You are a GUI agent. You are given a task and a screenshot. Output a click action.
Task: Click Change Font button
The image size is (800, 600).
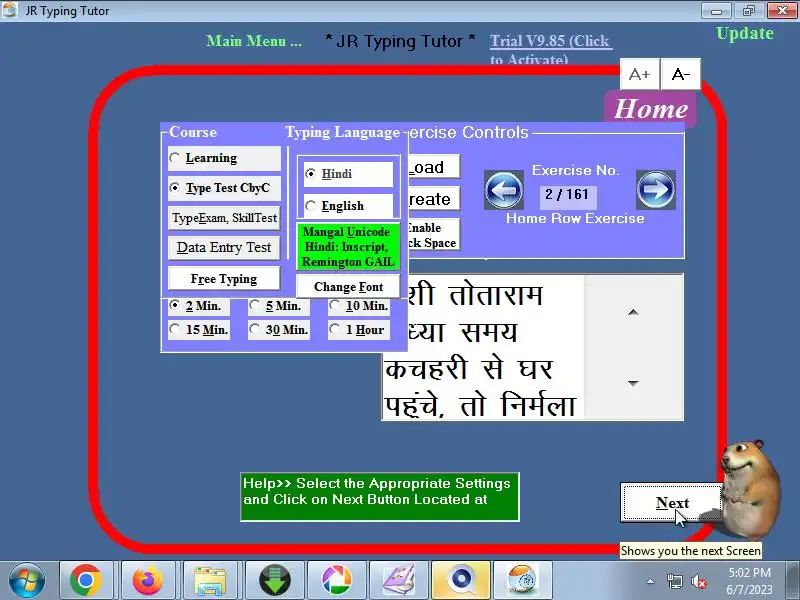[348, 287]
